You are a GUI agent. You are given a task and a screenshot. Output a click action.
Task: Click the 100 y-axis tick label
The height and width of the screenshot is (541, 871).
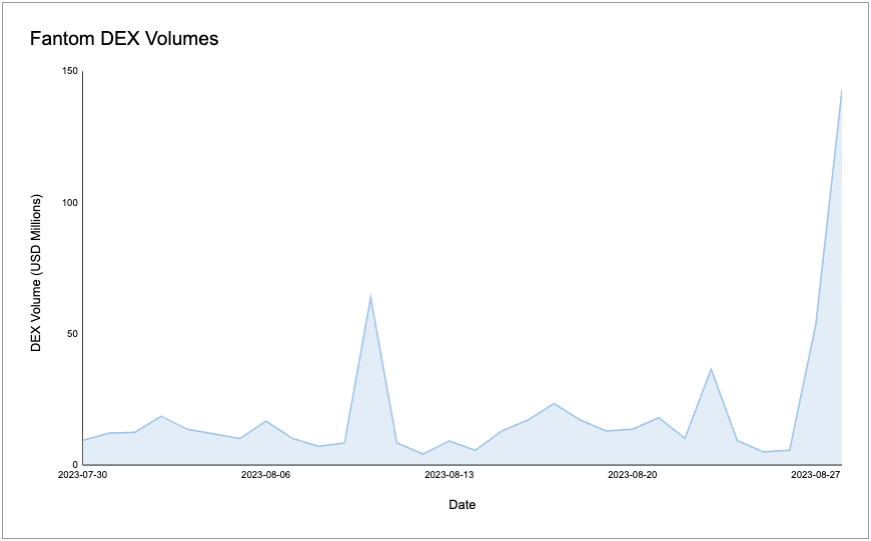point(71,203)
